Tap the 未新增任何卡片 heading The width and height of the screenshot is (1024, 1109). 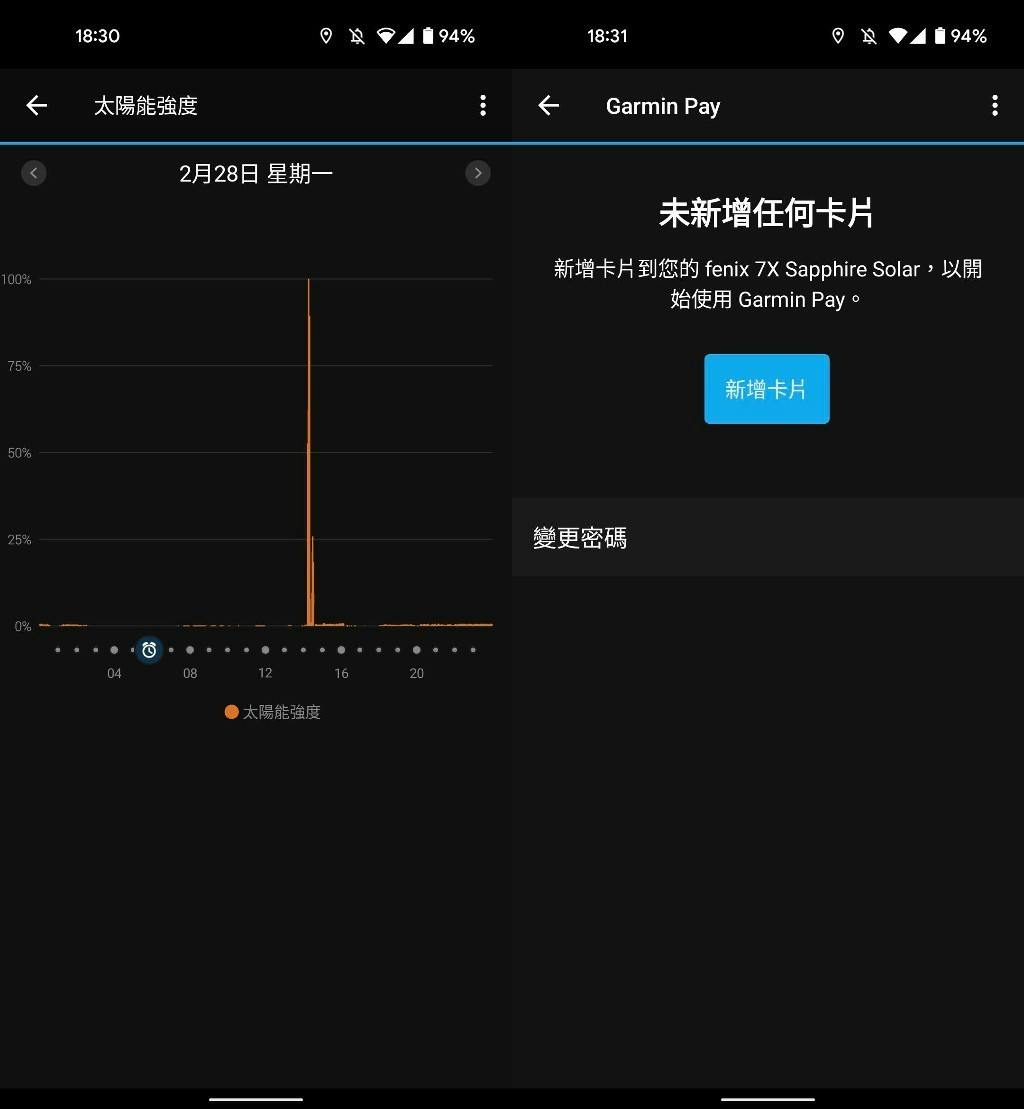(767, 213)
